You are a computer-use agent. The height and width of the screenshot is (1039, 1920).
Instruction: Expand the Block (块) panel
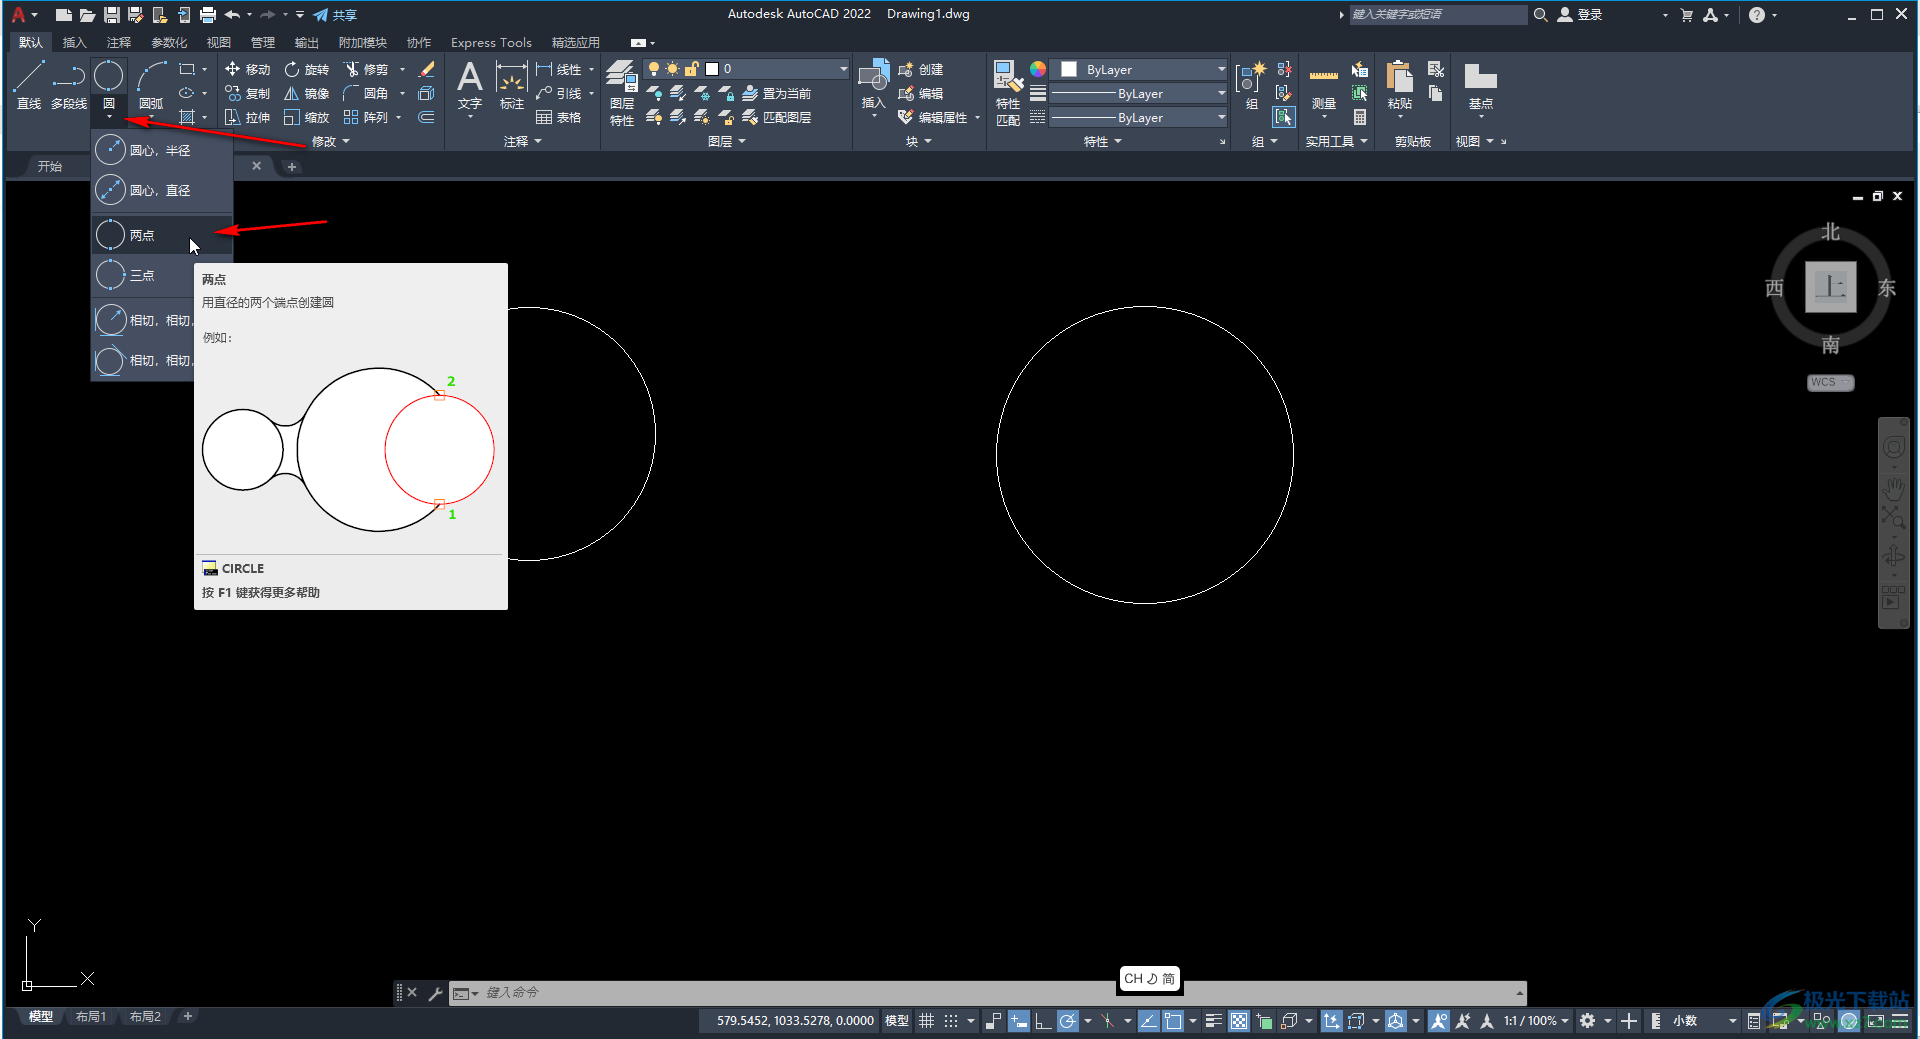click(919, 142)
